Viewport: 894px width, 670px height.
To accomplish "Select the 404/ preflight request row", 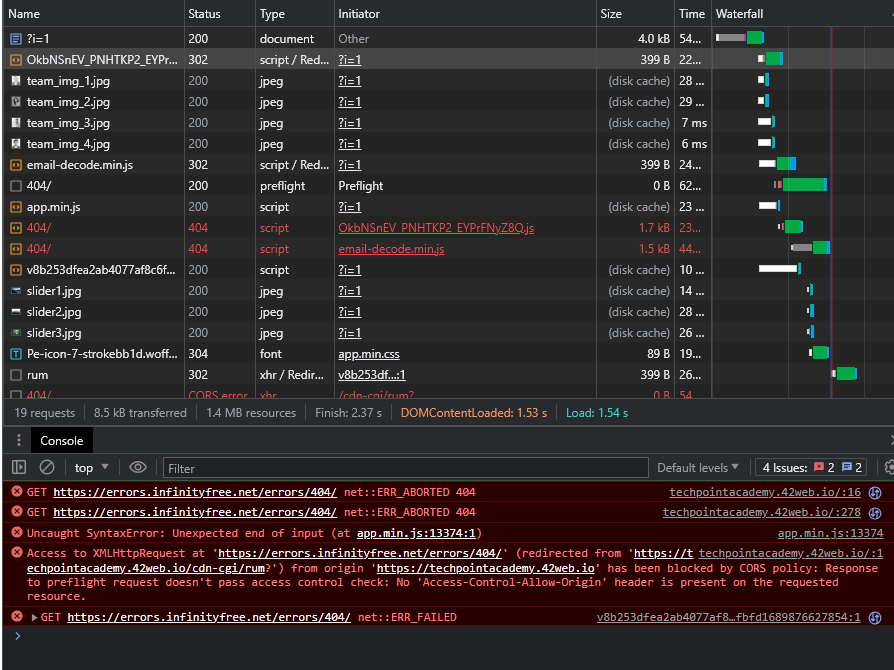I will point(357,186).
